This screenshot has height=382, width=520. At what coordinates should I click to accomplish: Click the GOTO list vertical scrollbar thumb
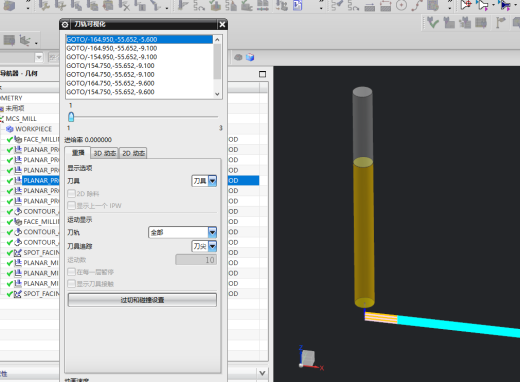[x=217, y=61]
